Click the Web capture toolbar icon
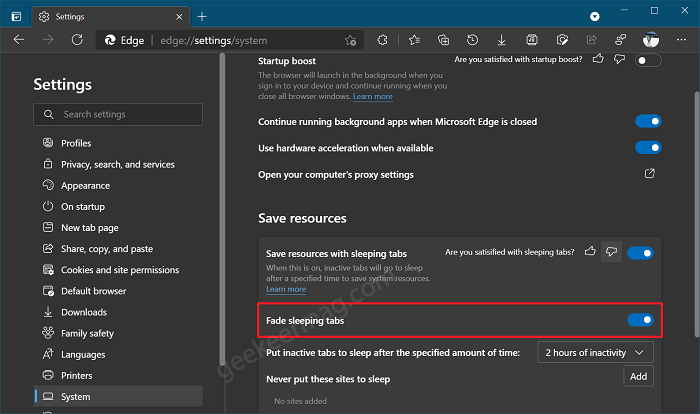 (562, 40)
